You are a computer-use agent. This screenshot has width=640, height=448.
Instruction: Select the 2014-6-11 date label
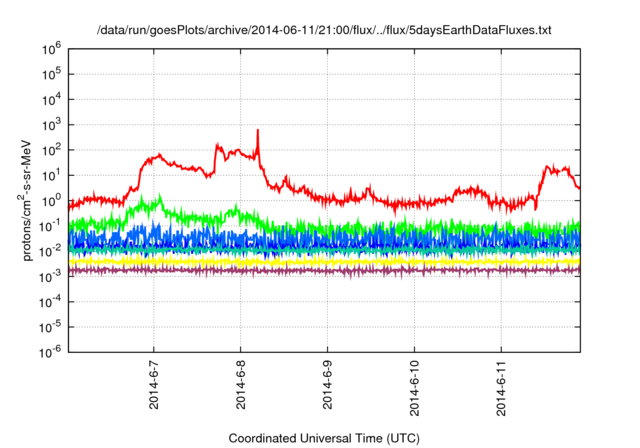pyautogui.click(x=501, y=388)
